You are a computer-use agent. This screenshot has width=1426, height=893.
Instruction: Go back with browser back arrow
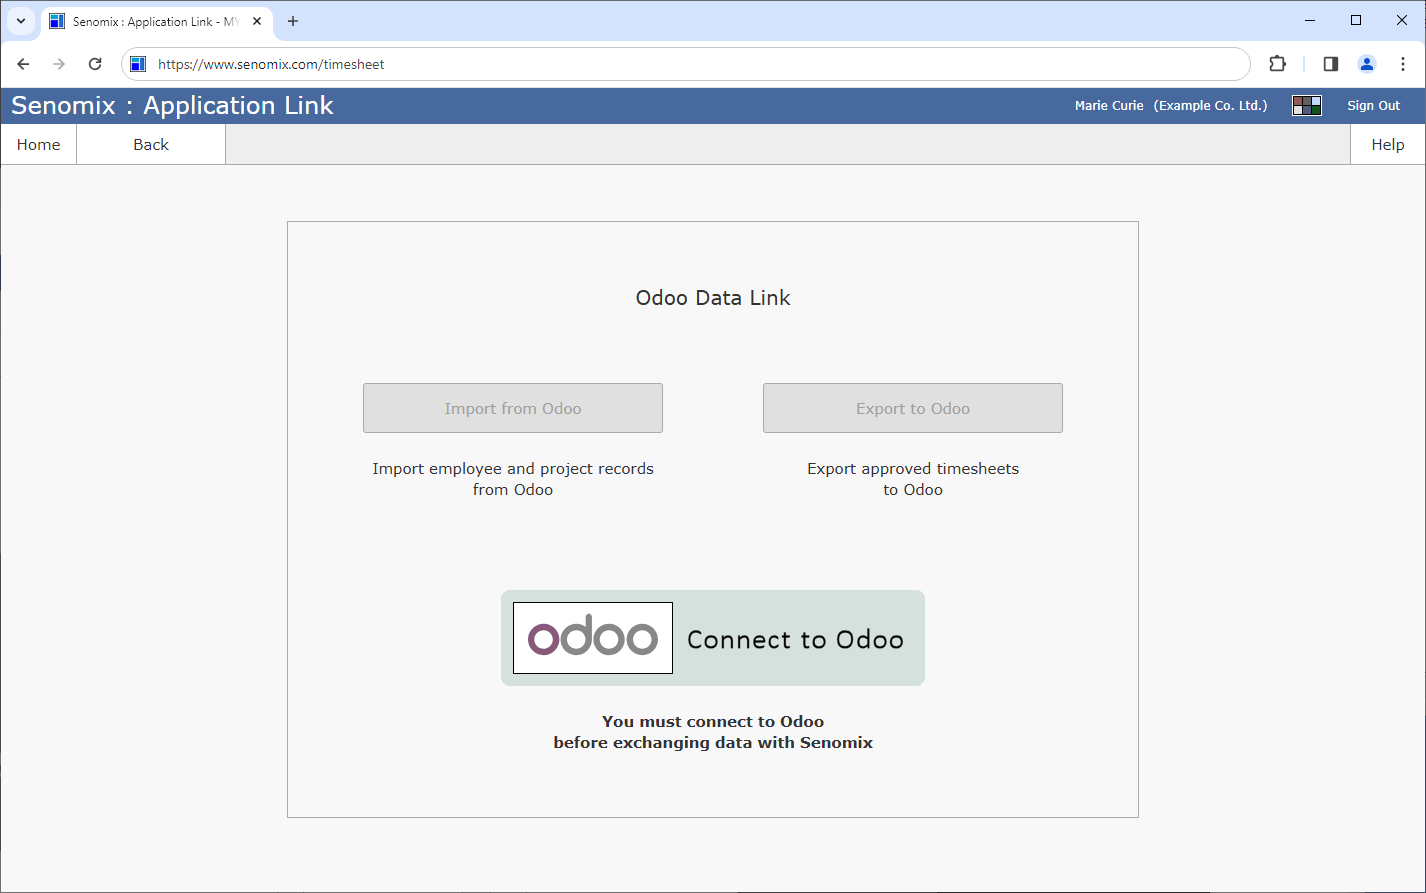[24, 64]
